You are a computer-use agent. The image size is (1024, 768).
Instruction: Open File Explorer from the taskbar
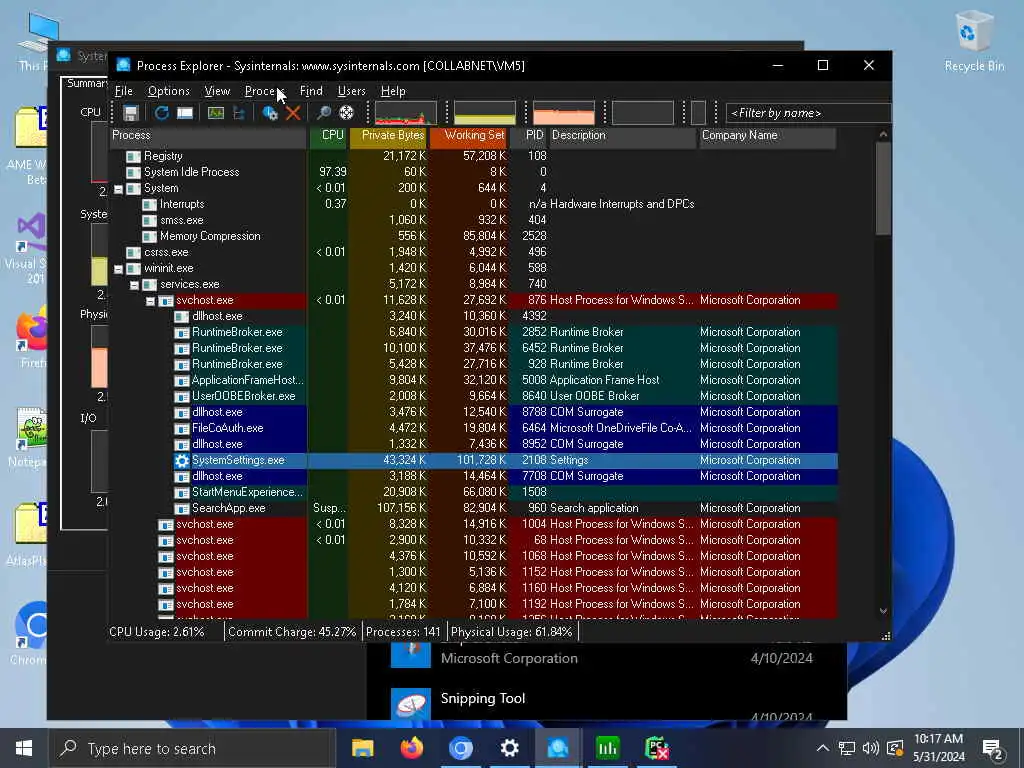pyautogui.click(x=362, y=748)
